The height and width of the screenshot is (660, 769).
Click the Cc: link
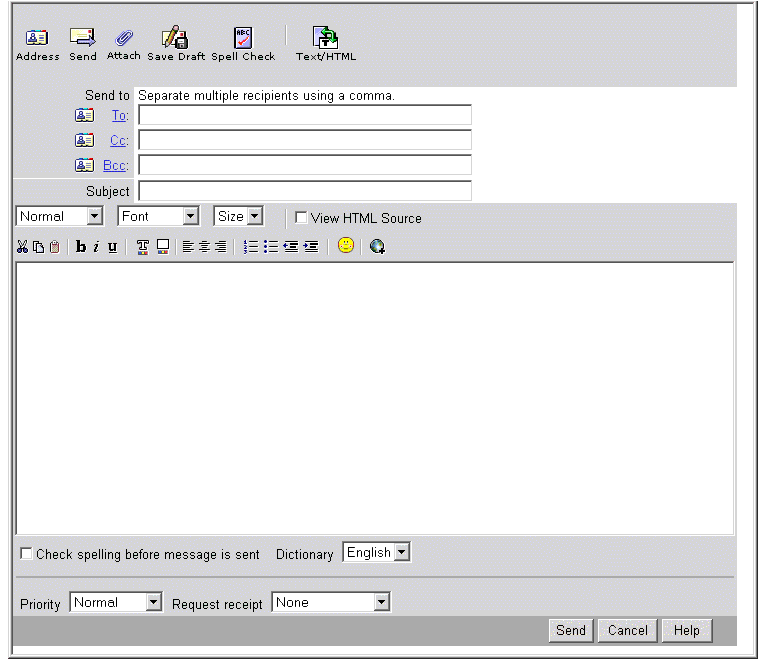[x=119, y=141]
